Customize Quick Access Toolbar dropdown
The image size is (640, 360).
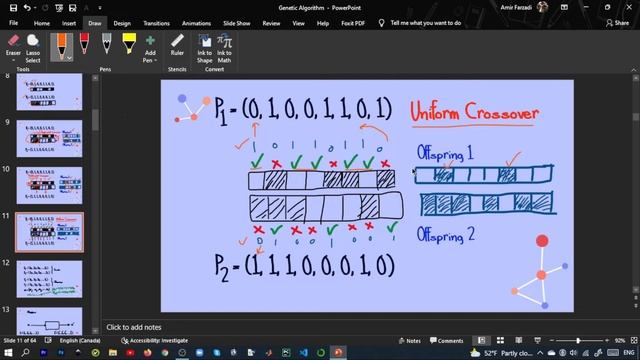[x=100, y=8]
